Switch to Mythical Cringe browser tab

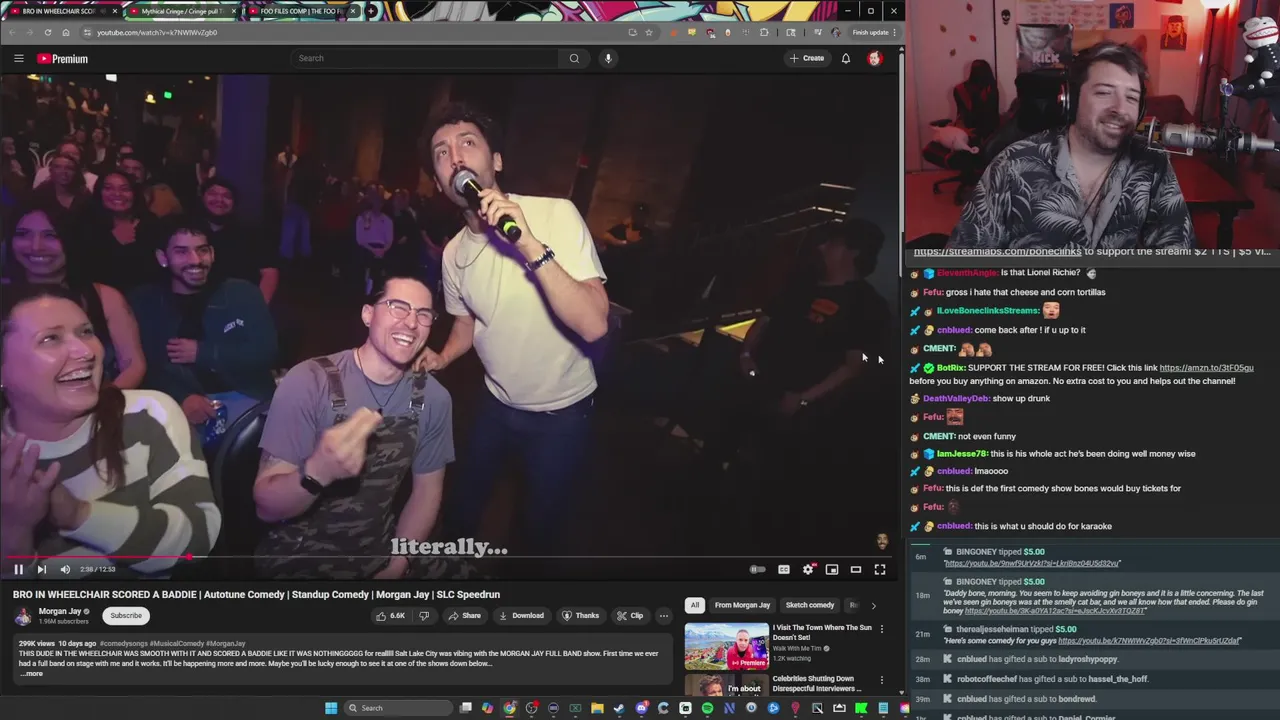click(x=182, y=11)
